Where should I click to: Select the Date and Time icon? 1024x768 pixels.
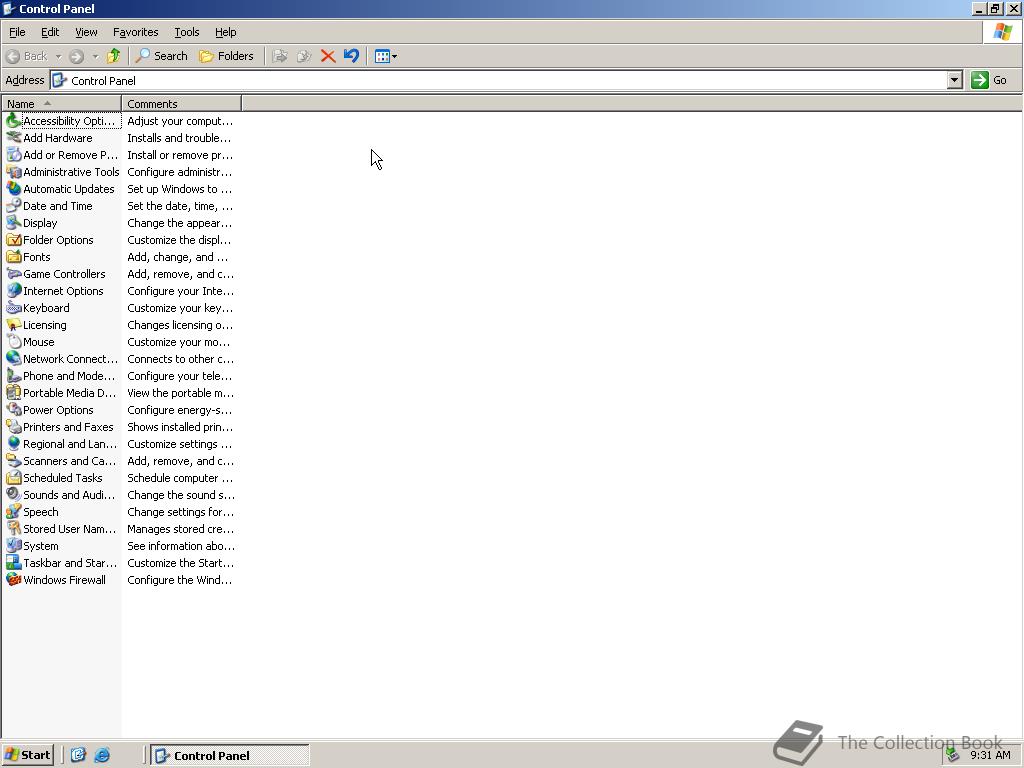(13, 206)
